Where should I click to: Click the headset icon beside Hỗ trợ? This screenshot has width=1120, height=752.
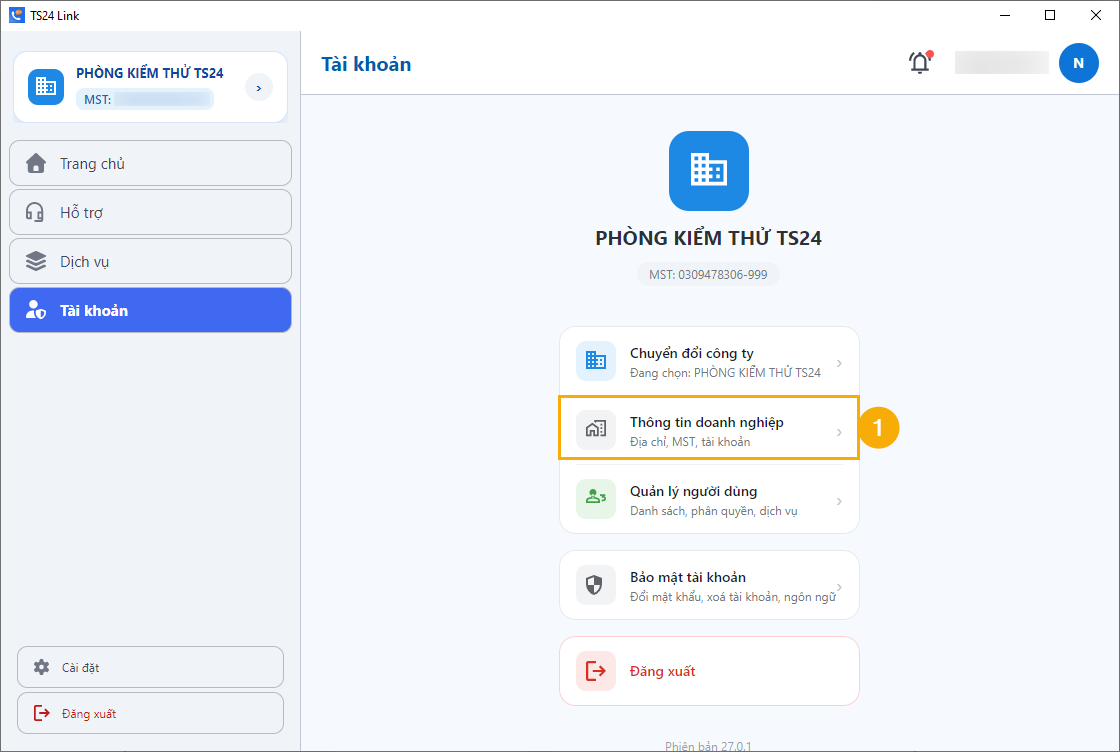click(35, 212)
